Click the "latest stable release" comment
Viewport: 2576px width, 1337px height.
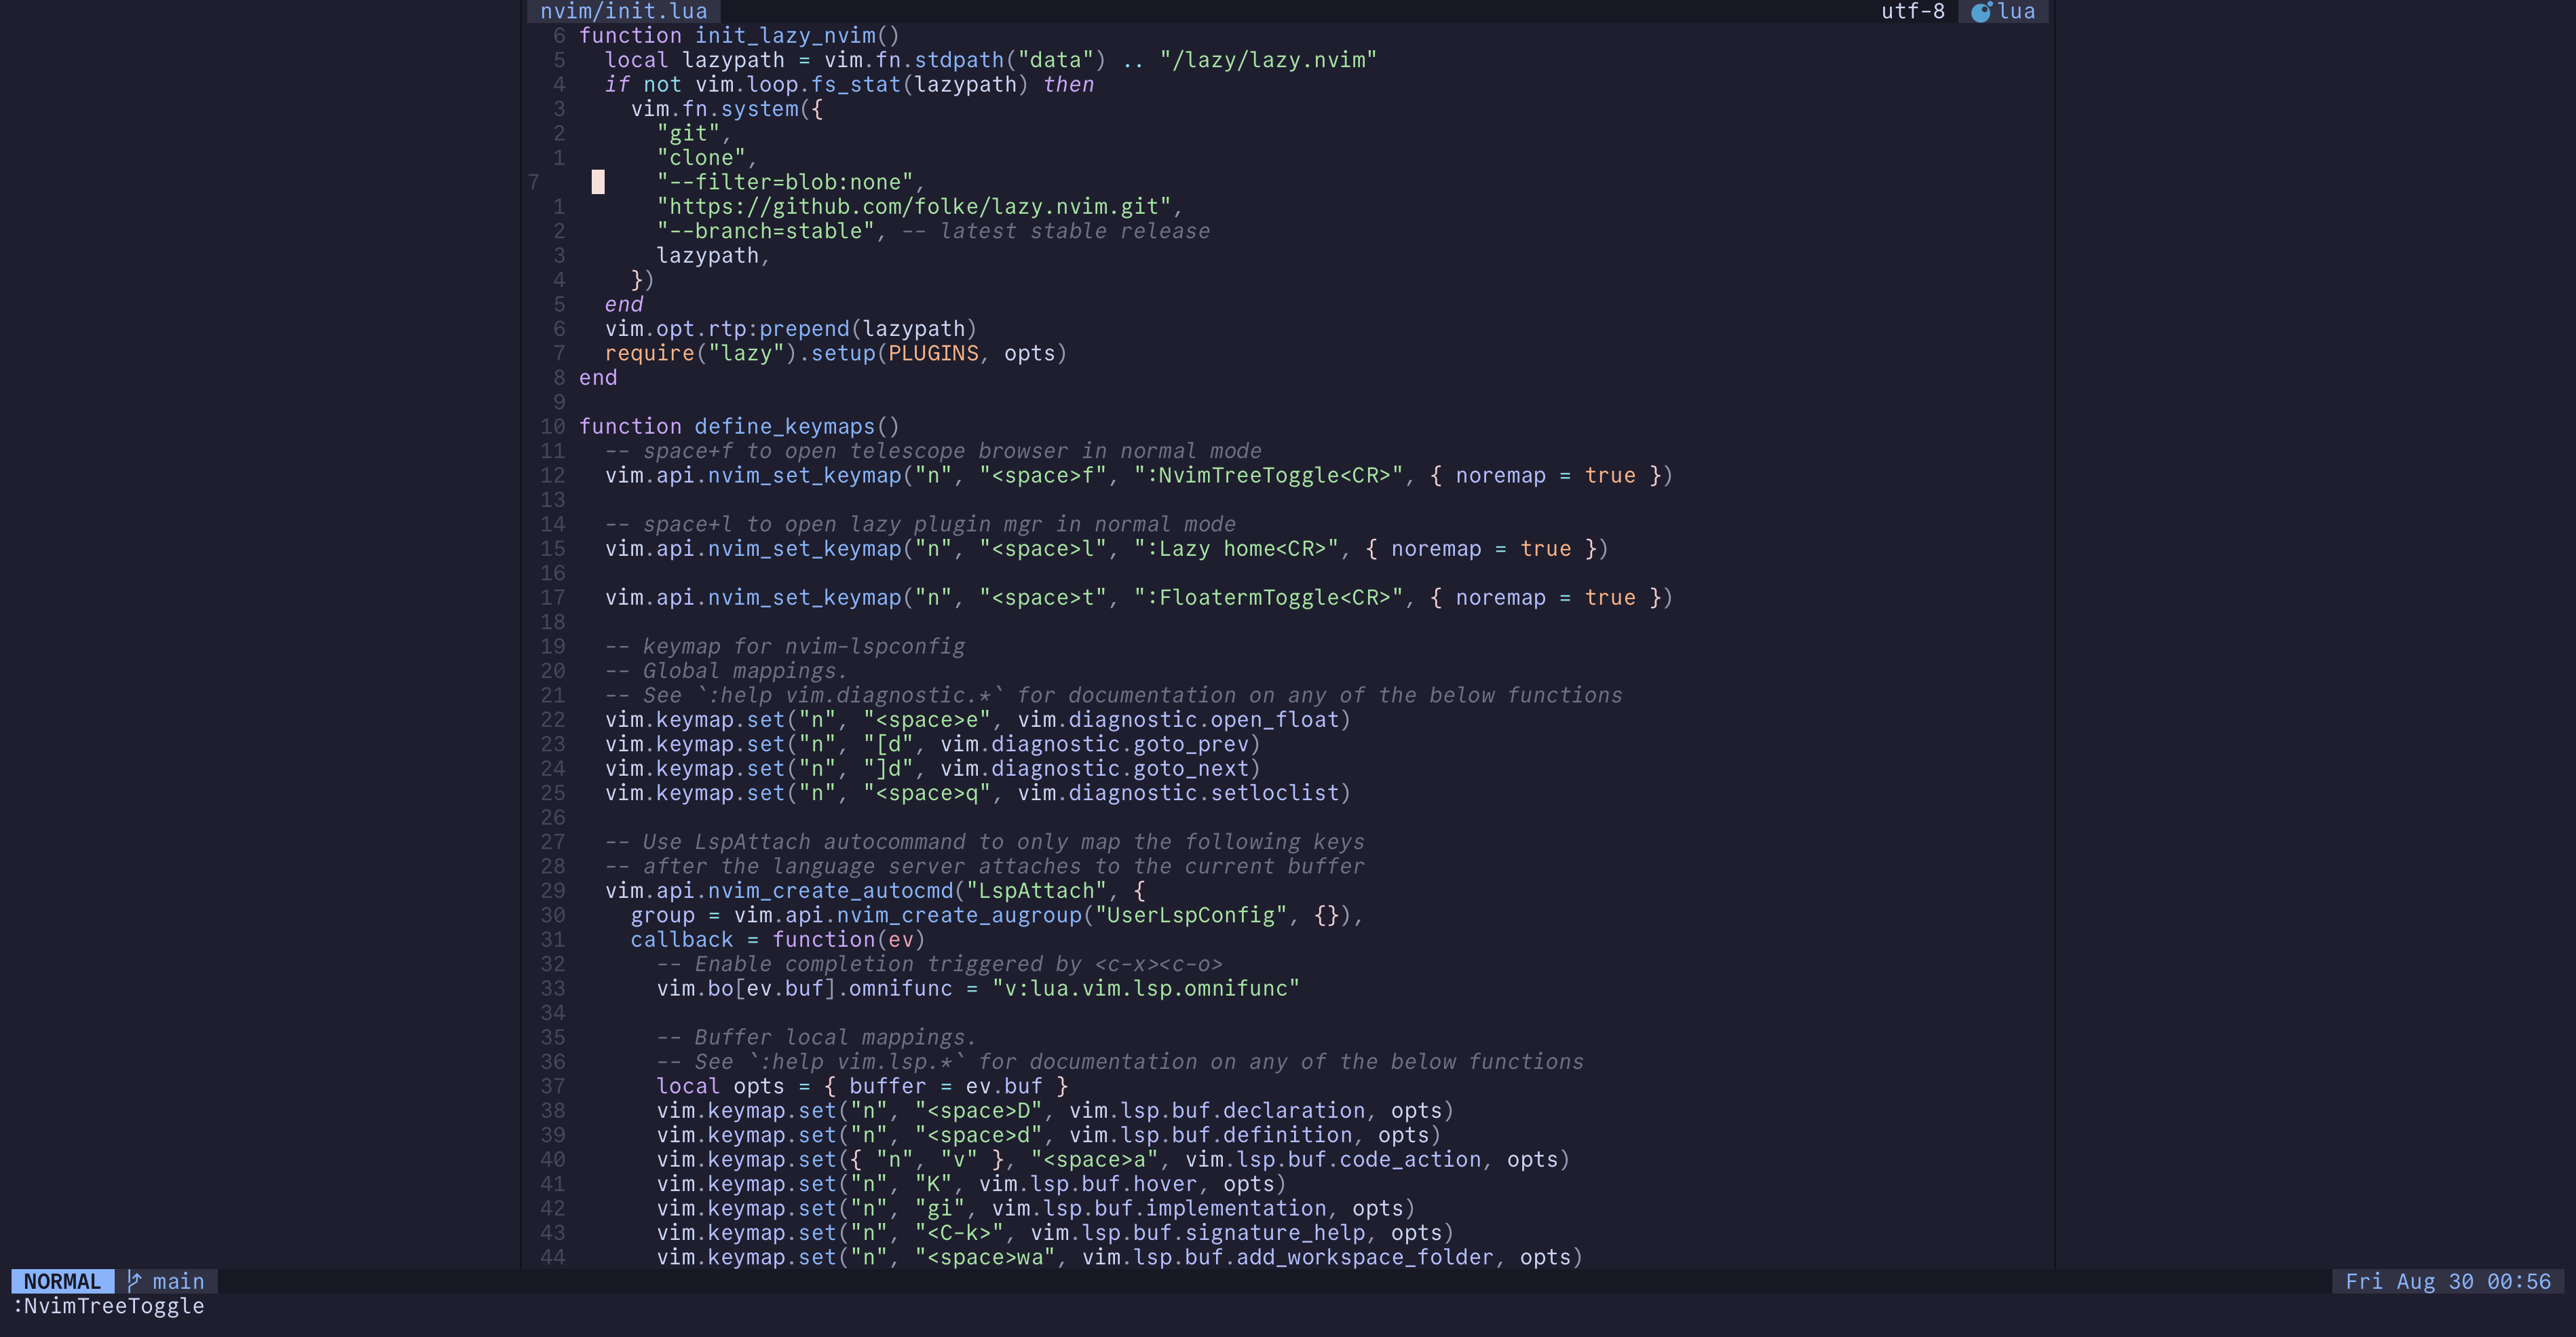pyautogui.click(x=1074, y=231)
